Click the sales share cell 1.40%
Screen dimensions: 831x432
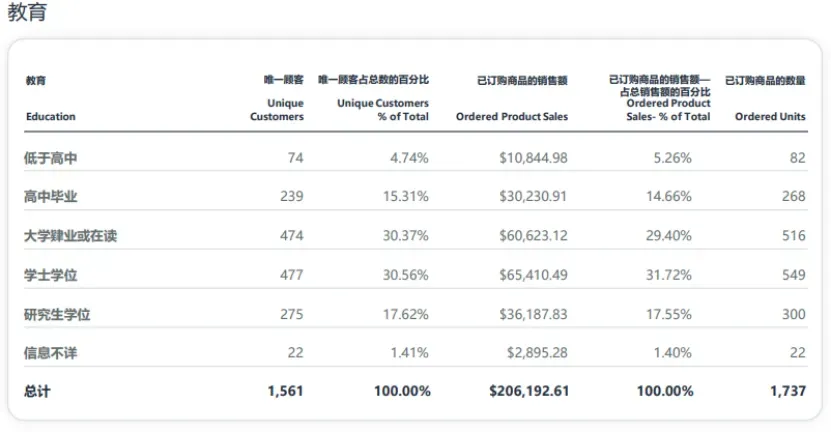673,353
